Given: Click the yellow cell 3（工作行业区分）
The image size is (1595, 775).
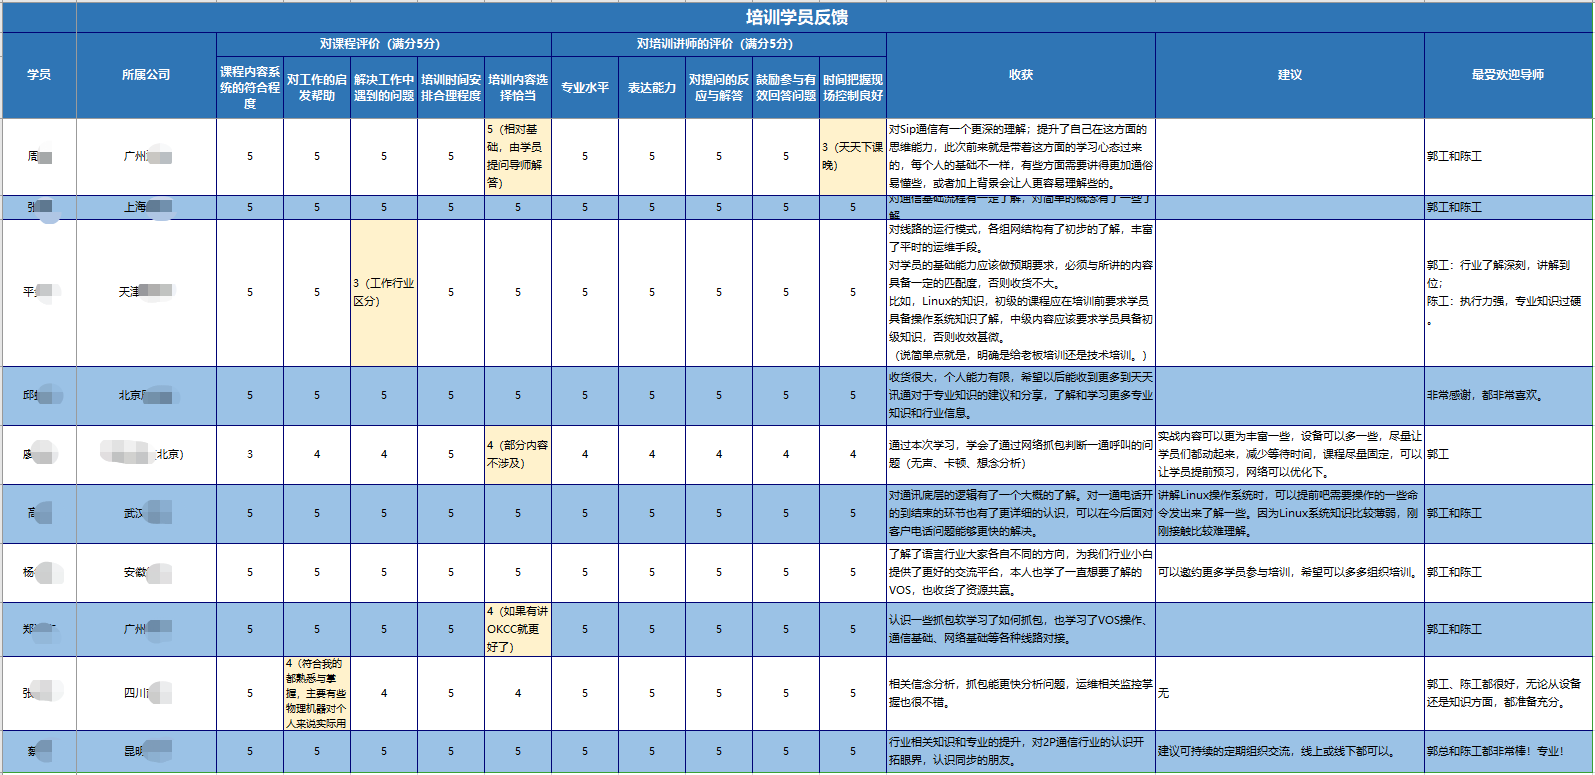Looking at the screenshot, I should tap(384, 292).
